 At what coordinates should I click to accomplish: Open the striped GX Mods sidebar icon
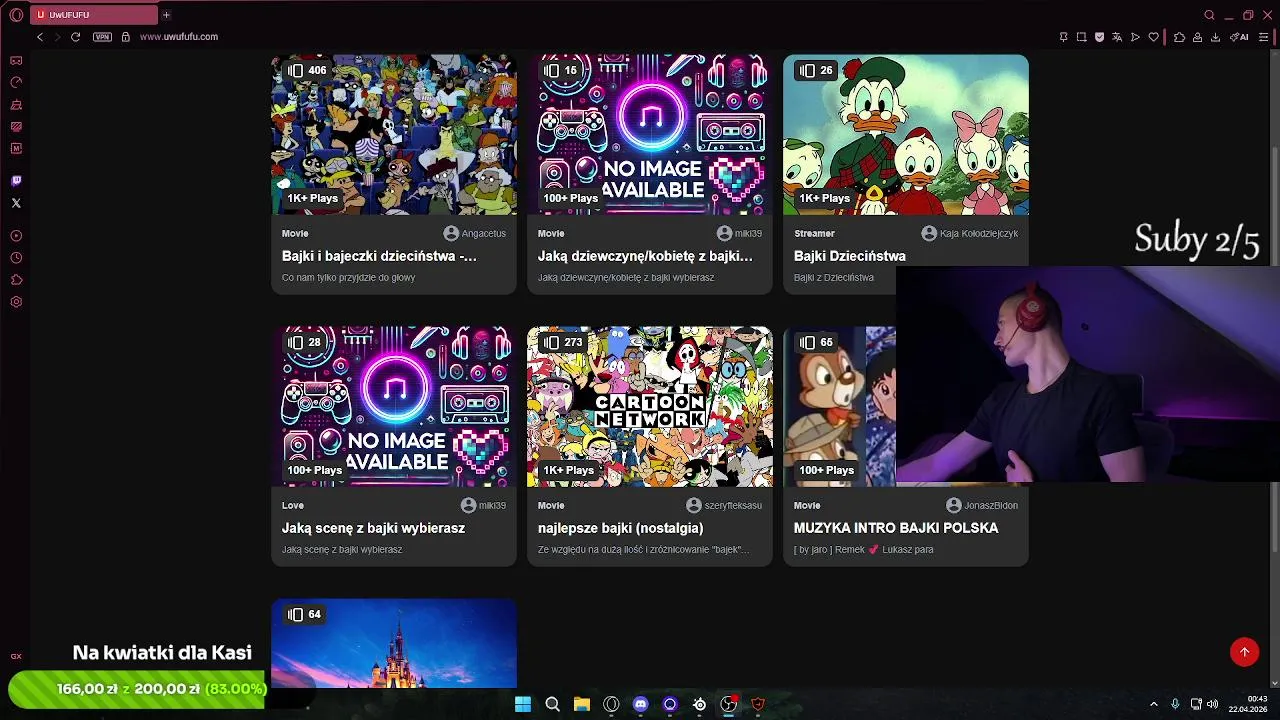click(16, 126)
